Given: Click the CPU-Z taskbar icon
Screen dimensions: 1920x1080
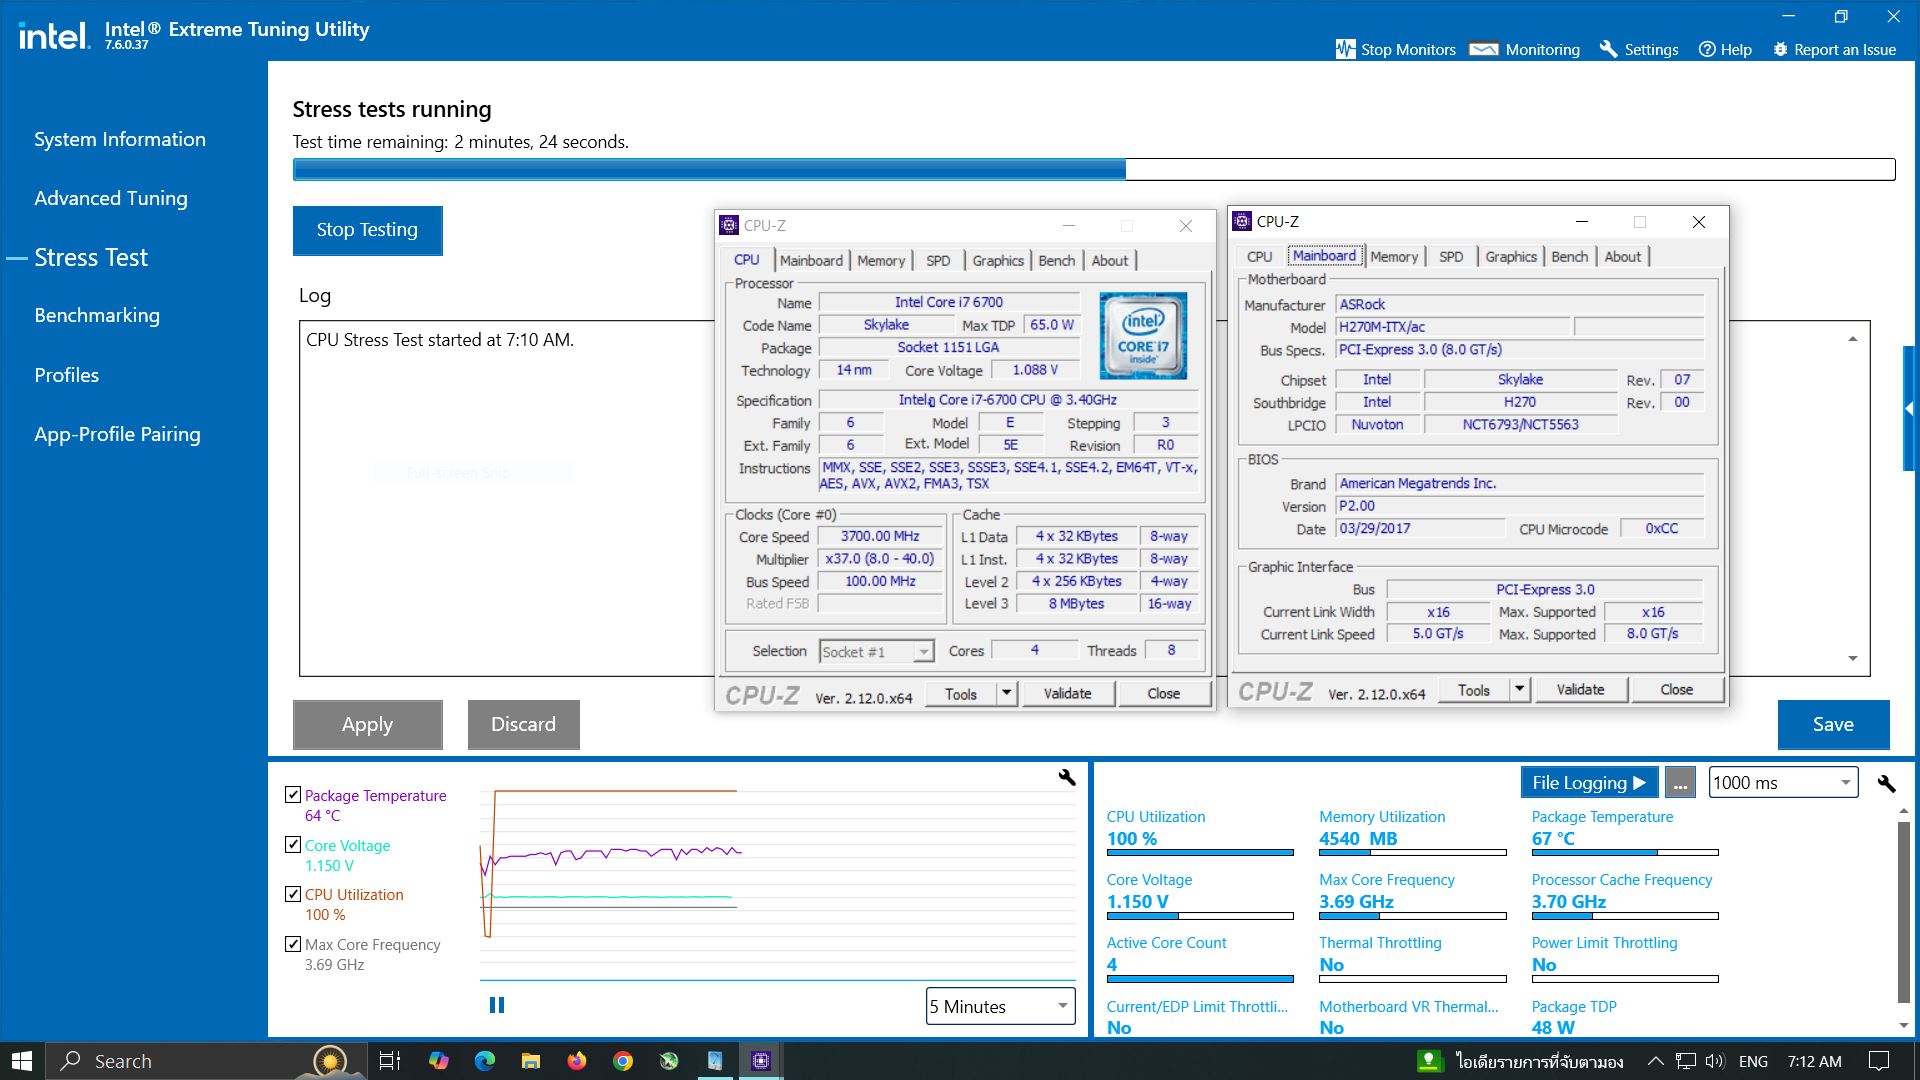Looking at the screenshot, I should click(761, 1061).
